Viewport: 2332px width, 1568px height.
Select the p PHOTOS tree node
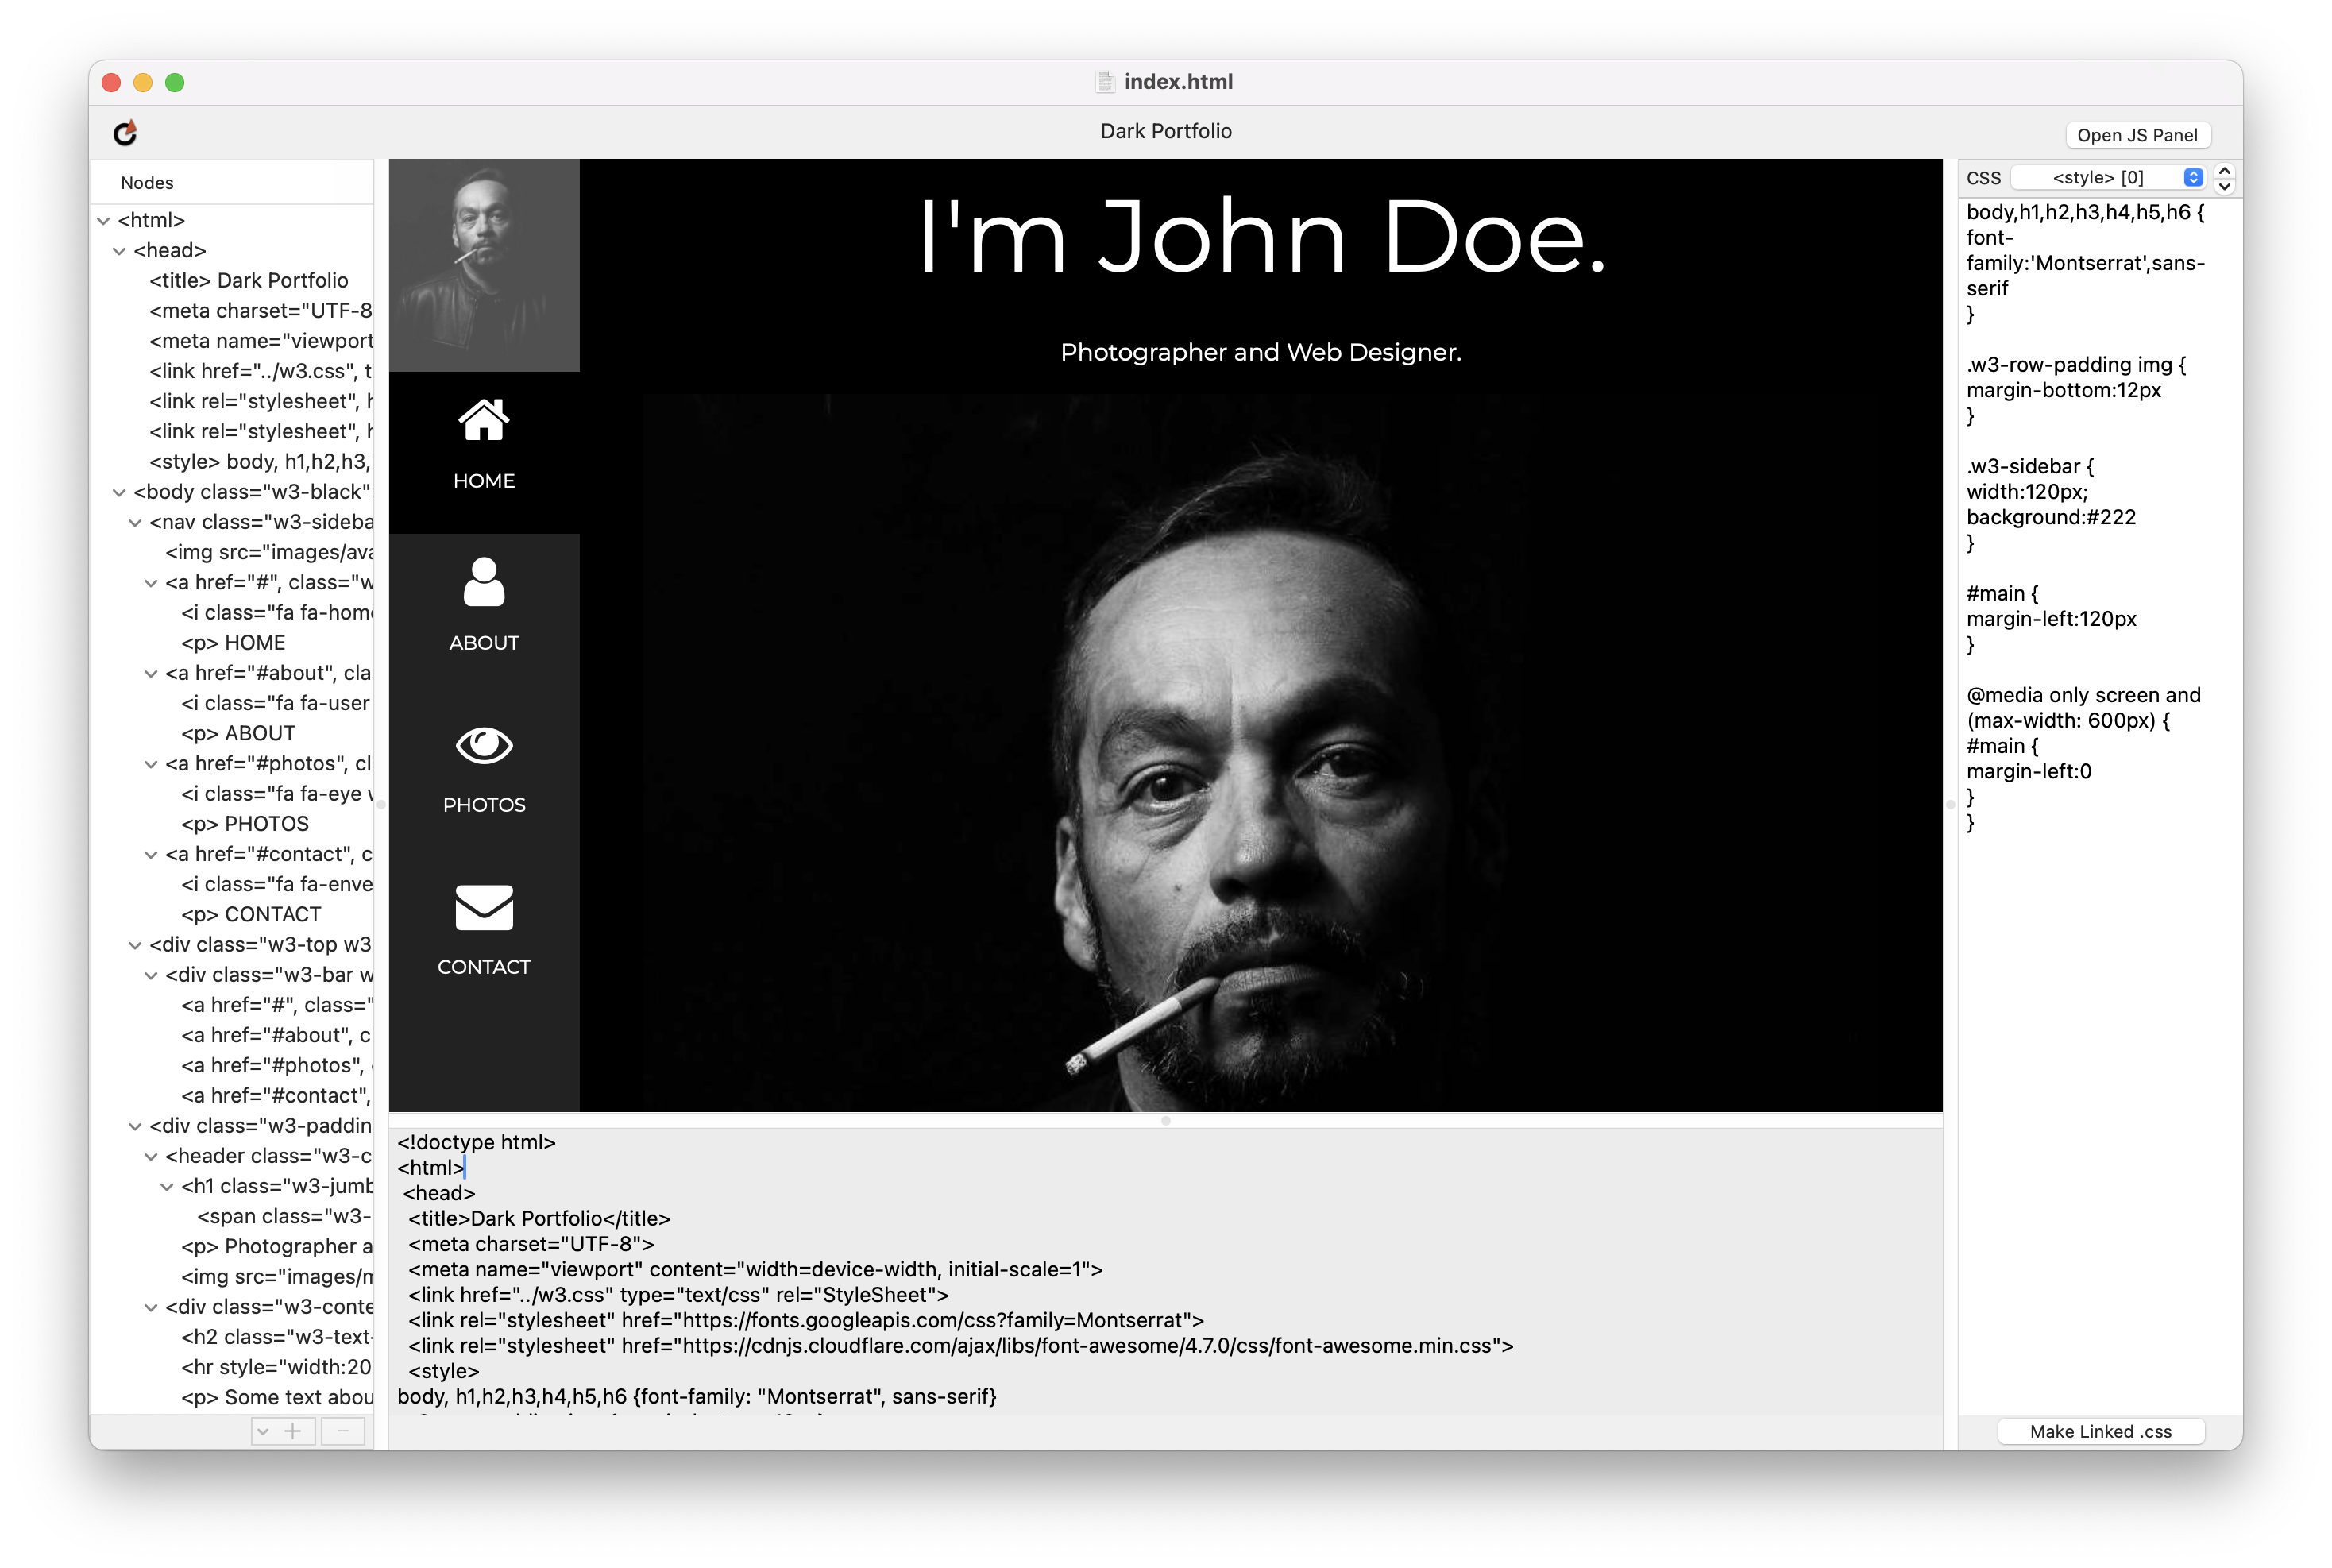245,824
